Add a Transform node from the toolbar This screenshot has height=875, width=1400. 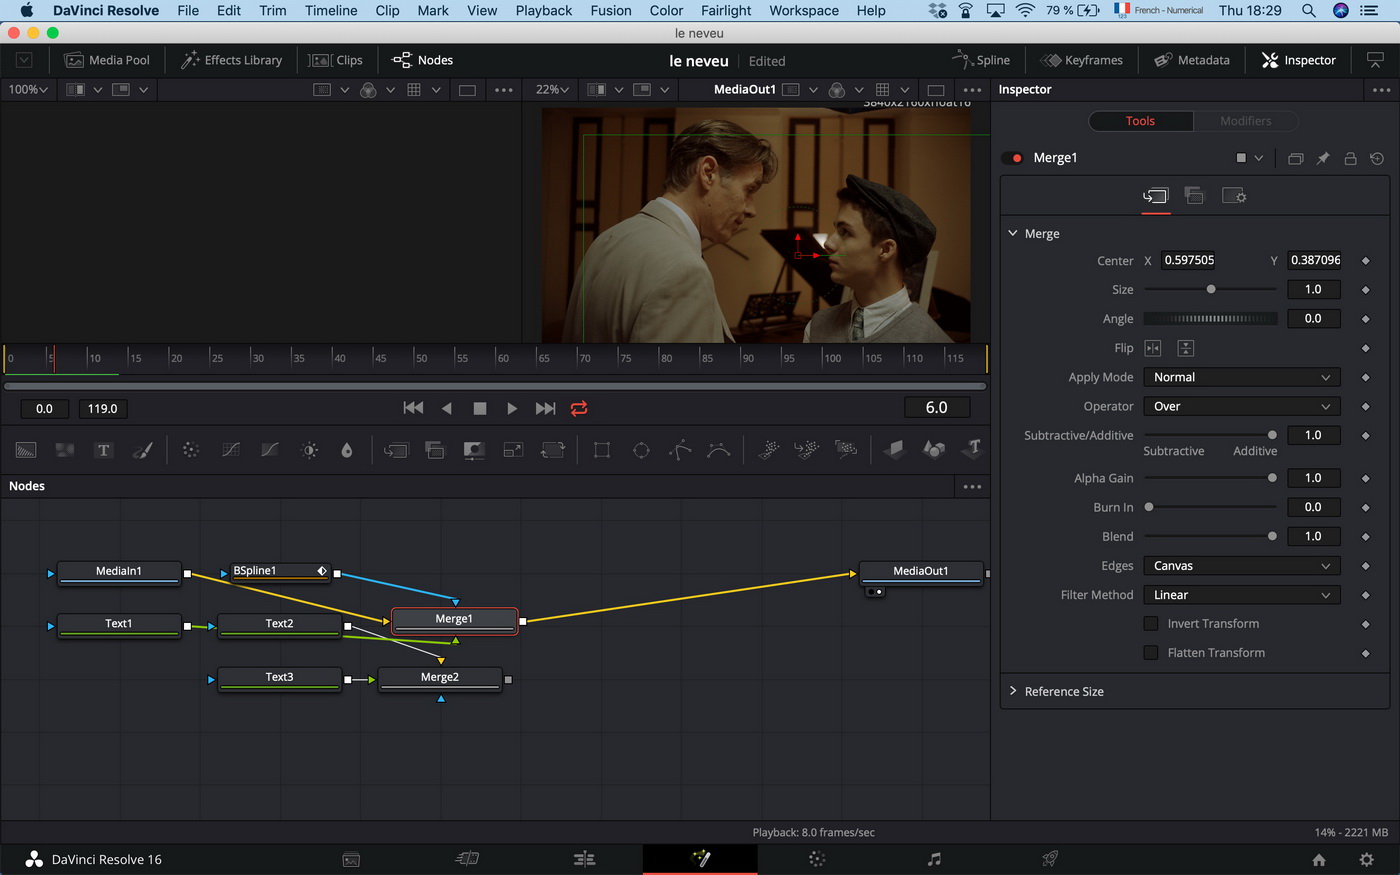[x=553, y=450]
